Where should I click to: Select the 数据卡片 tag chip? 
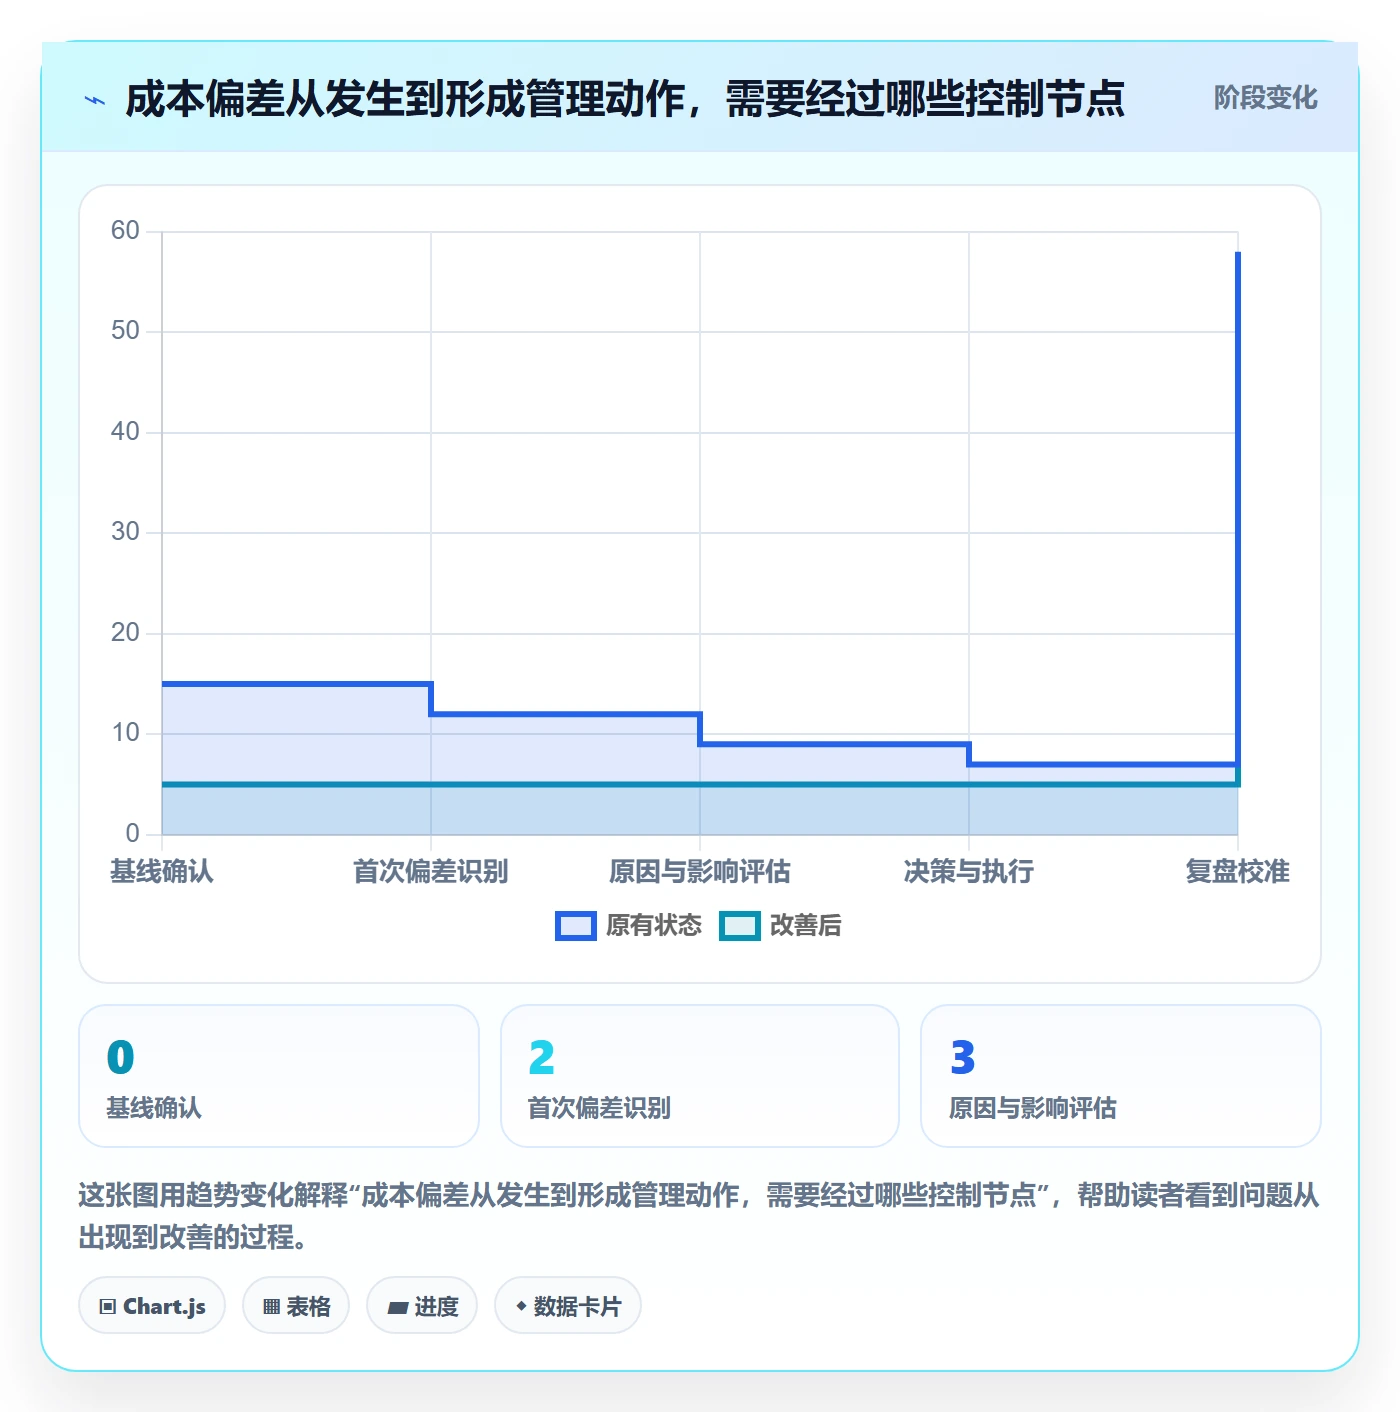pos(568,1306)
